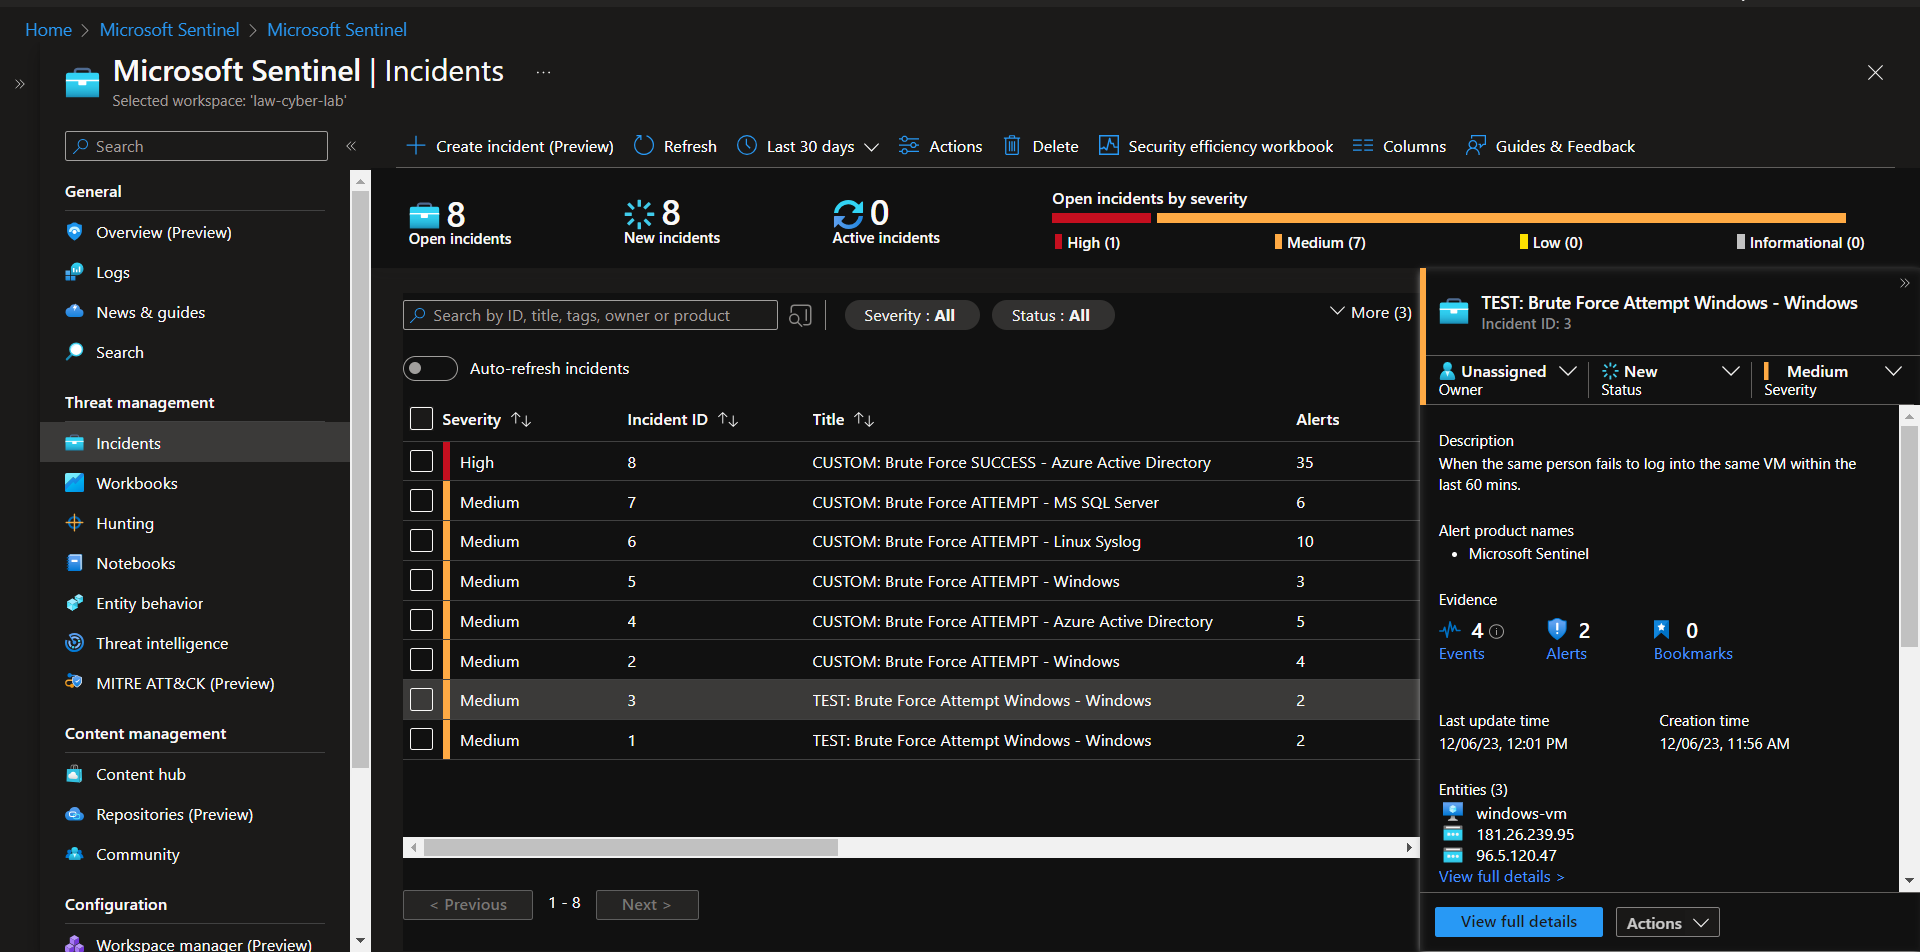Click the horizontal scrollbar of incidents table
Image resolution: width=1920 pixels, height=952 pixels.
pyautogui.click(x=630, y=848)
